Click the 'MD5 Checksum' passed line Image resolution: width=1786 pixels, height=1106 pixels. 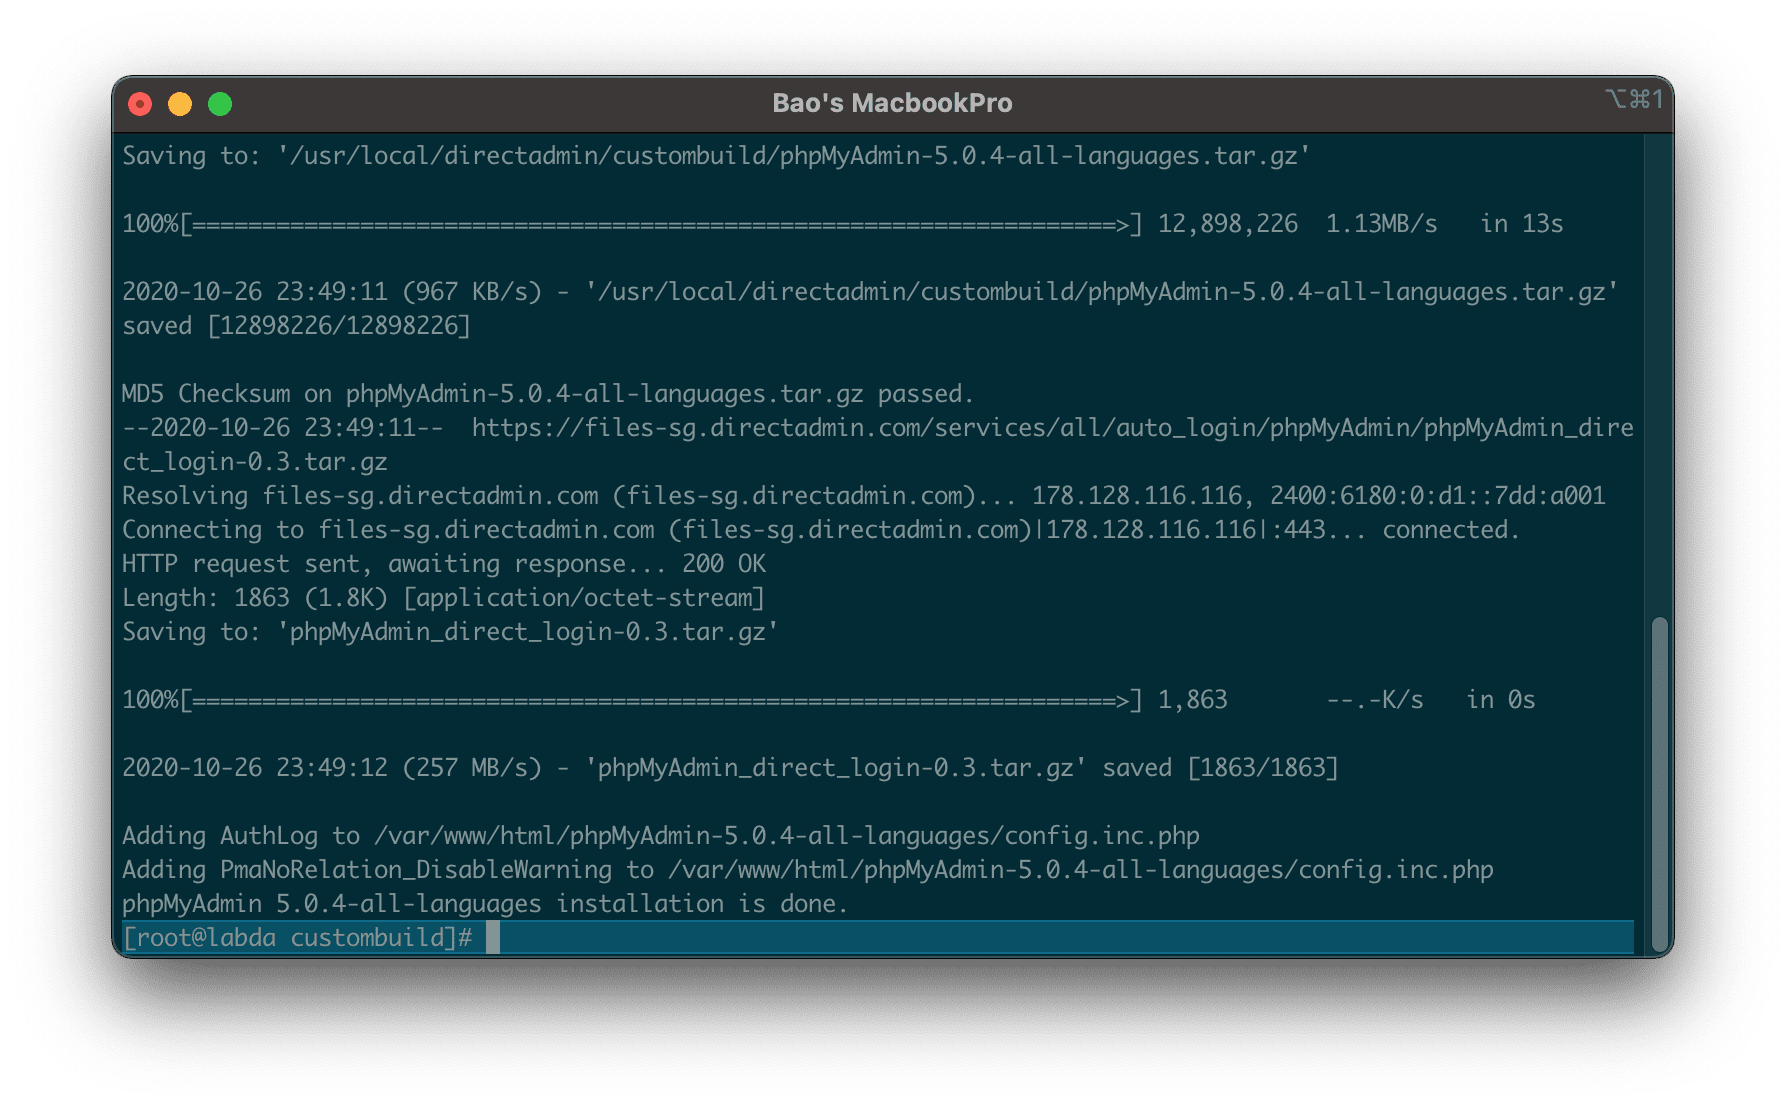(547, 394)
